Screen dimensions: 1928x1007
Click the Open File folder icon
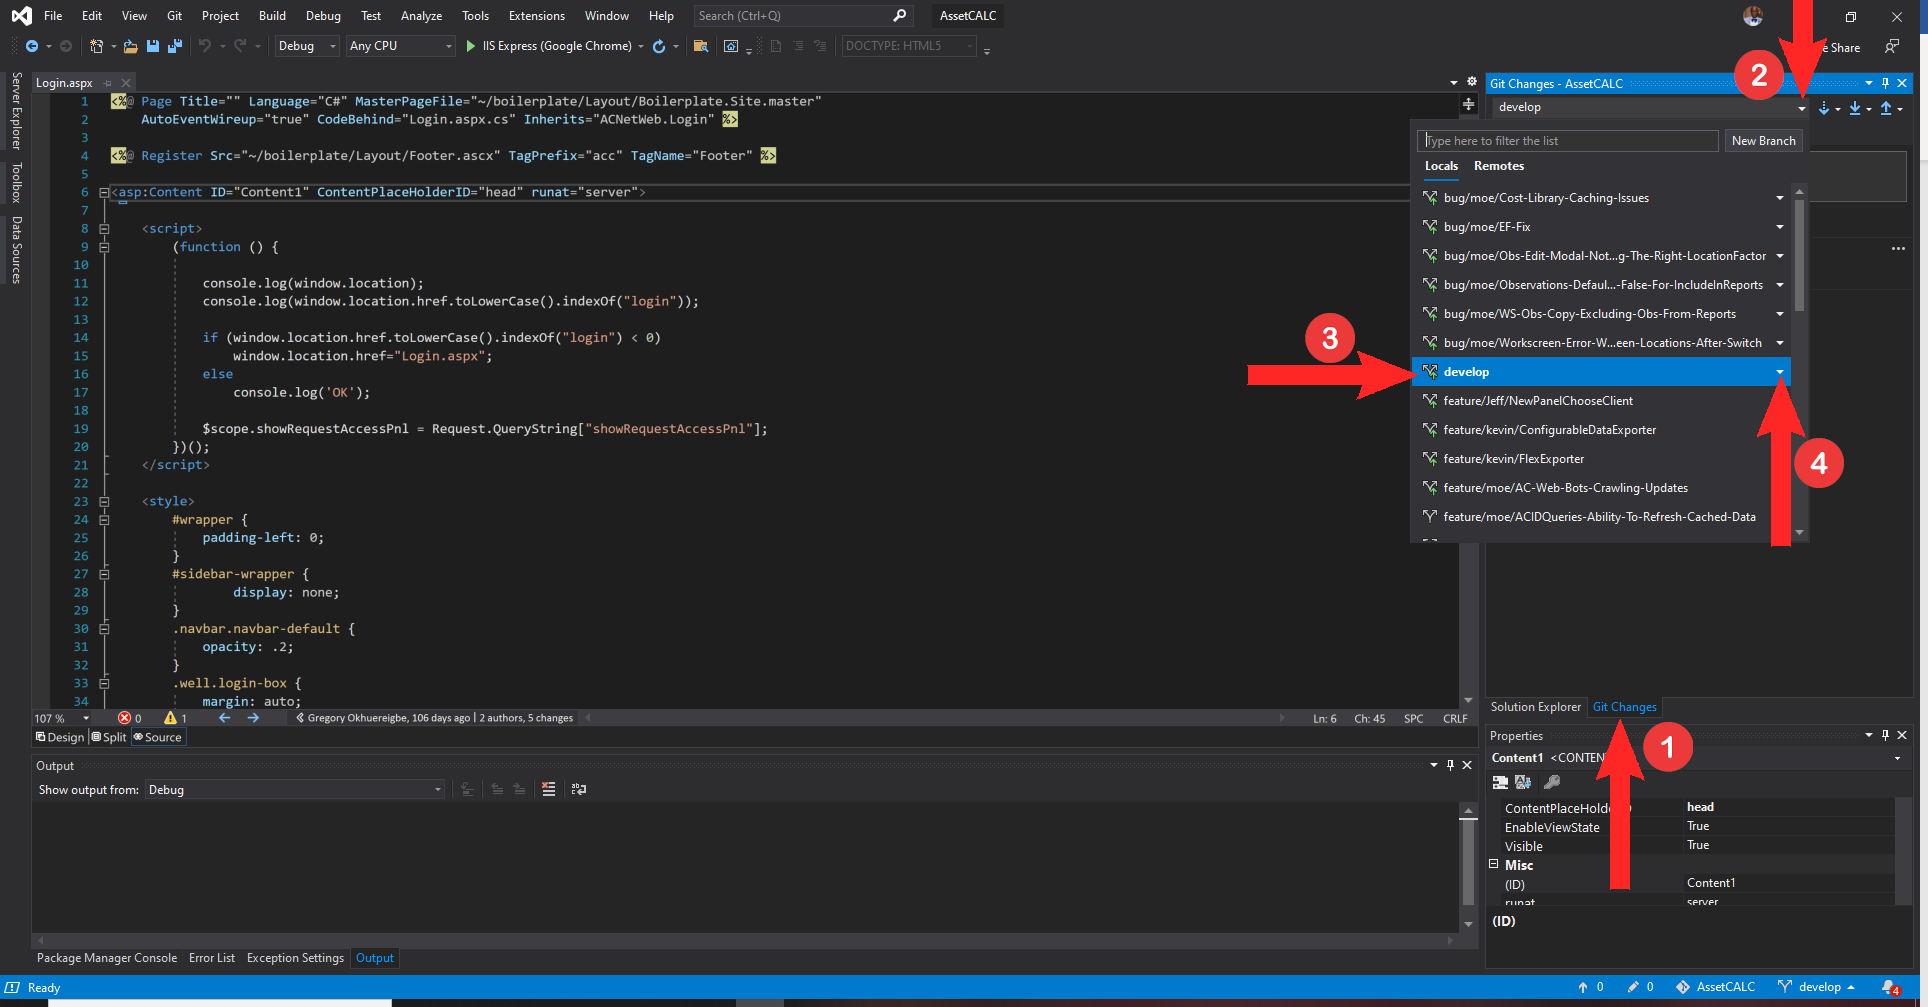pyautogui.click(x=130, y=46)
